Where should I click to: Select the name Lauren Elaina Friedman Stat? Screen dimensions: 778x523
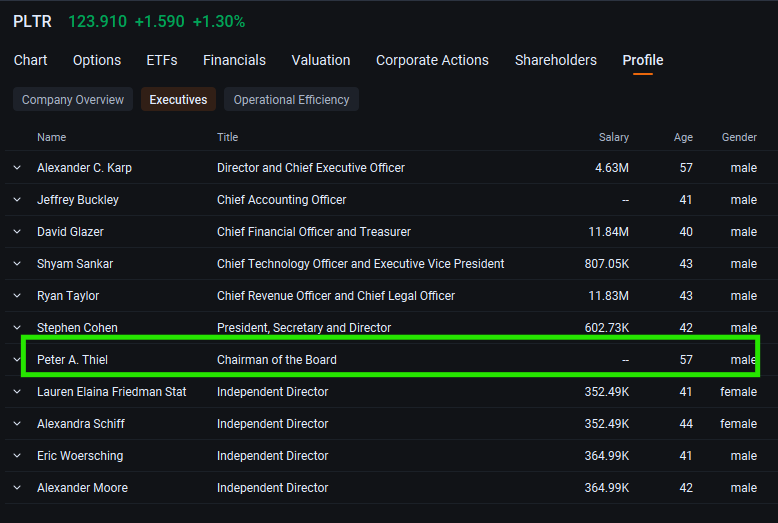(x=112, y=392)
